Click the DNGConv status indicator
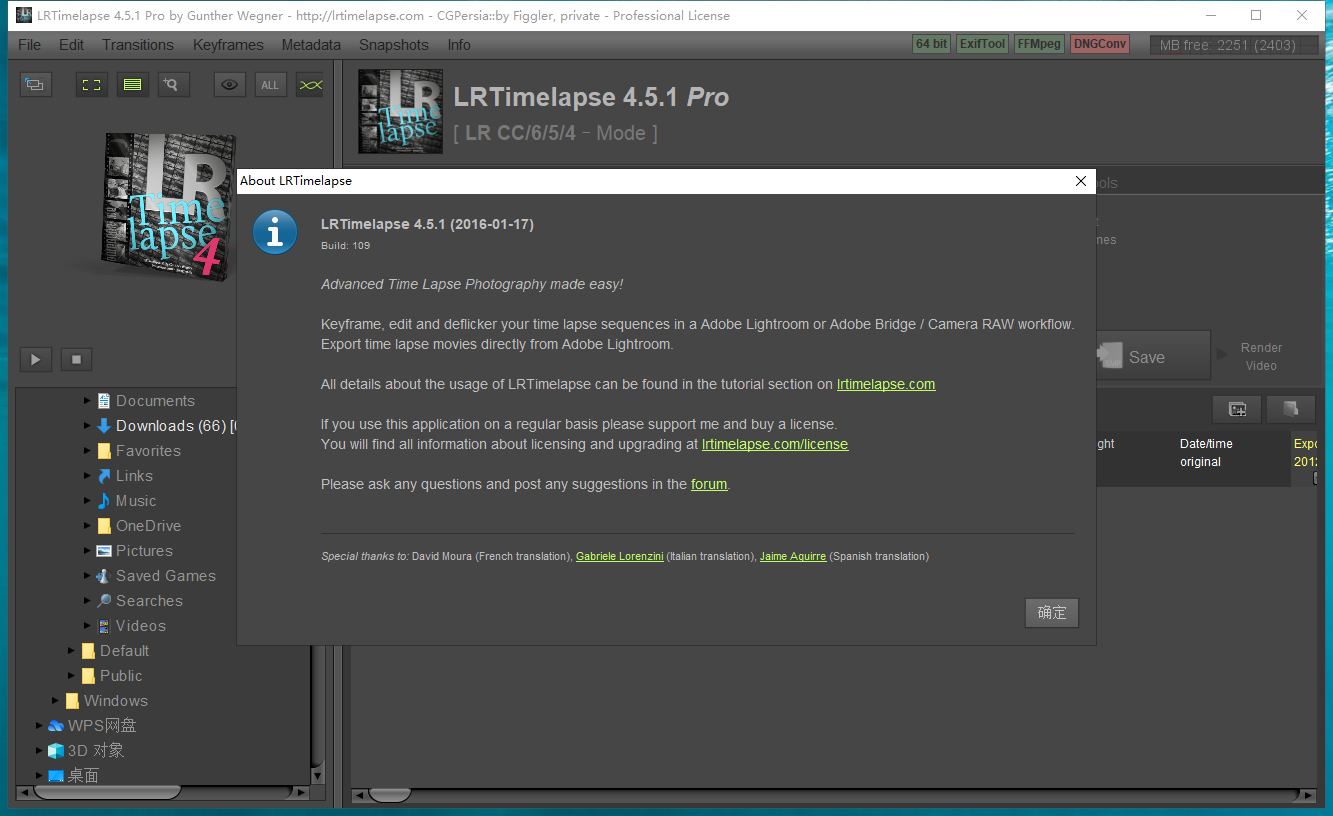Image resolution: width=1333 pixels, height=816 pixels. click(1099, 44)
